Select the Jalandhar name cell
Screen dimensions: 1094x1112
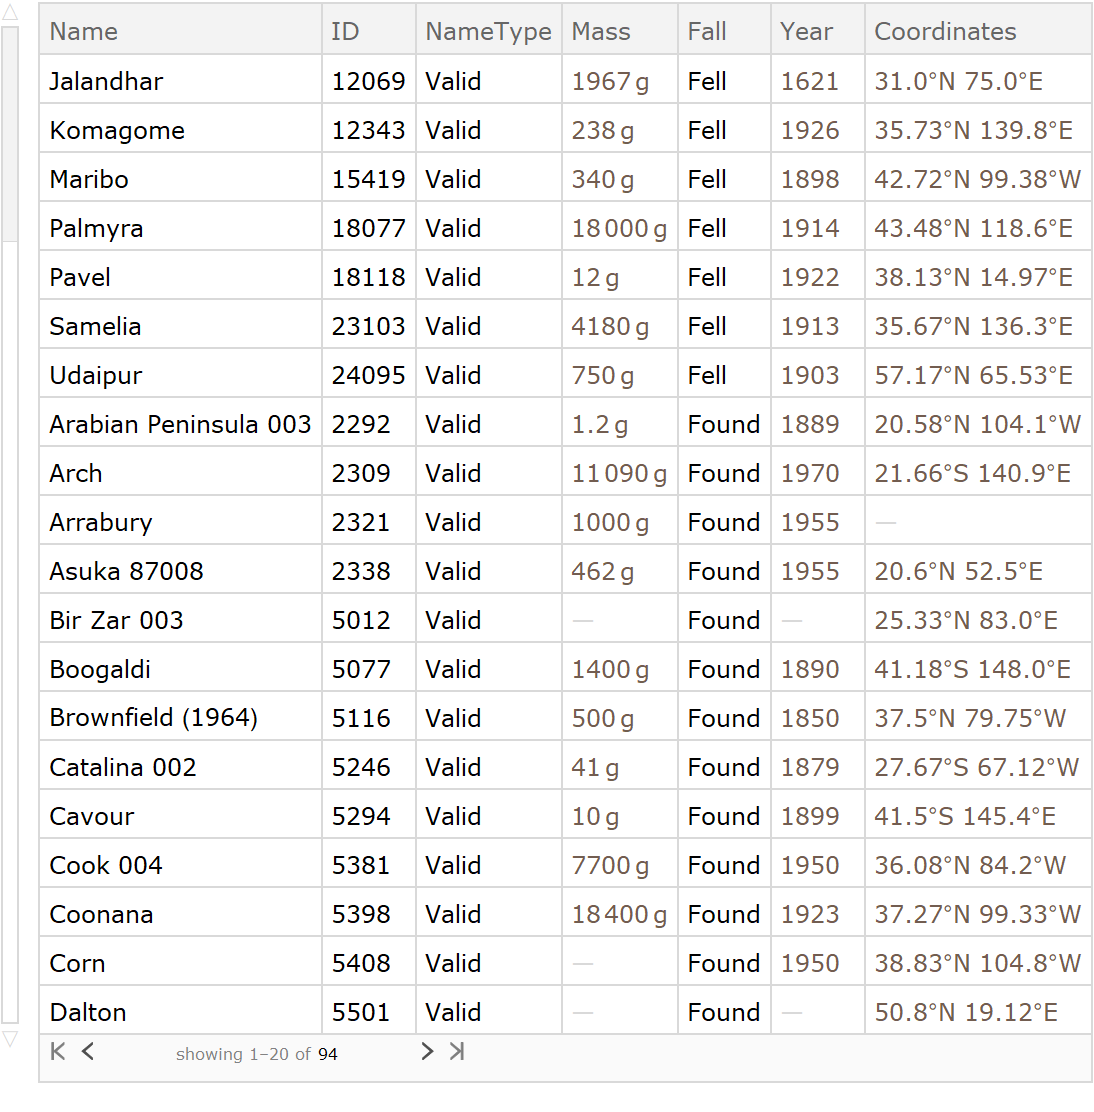106,82
